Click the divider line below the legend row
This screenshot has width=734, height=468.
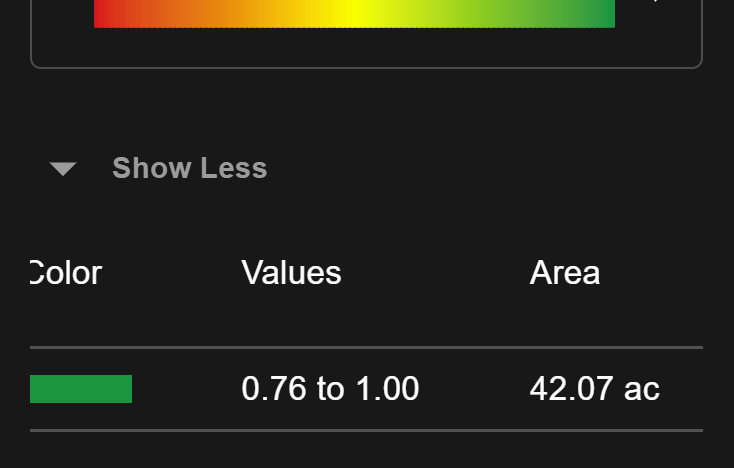[x=366, y=430]
